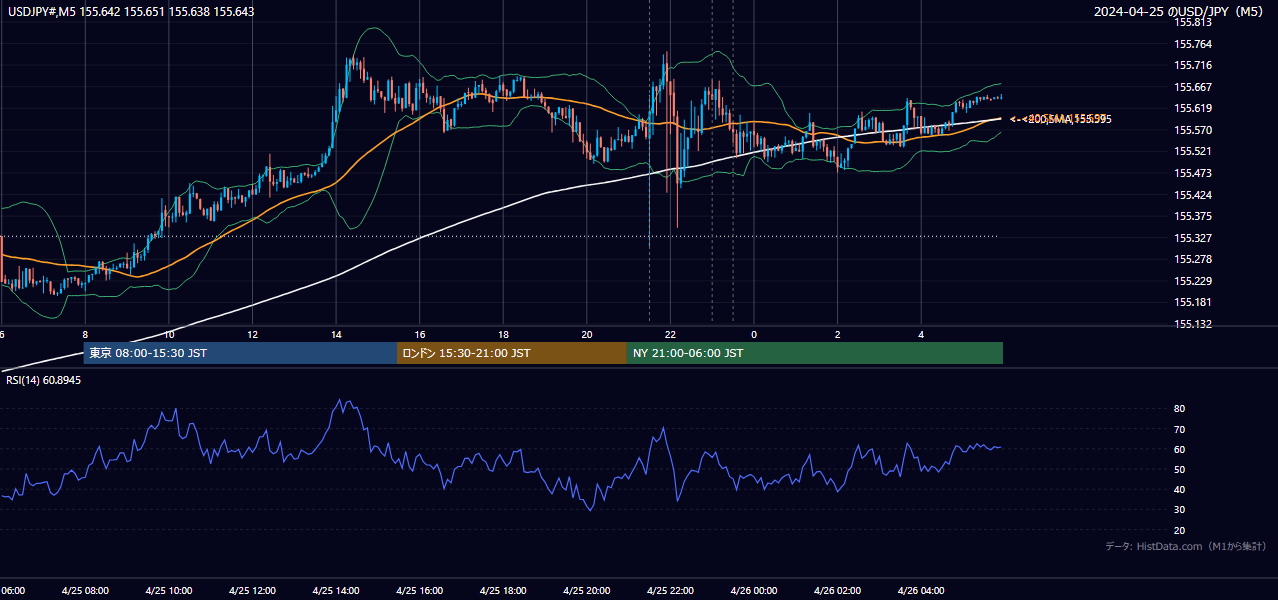
Task: Select the NY 21:00-06:00 JST session bar
Action: [815, 353]
